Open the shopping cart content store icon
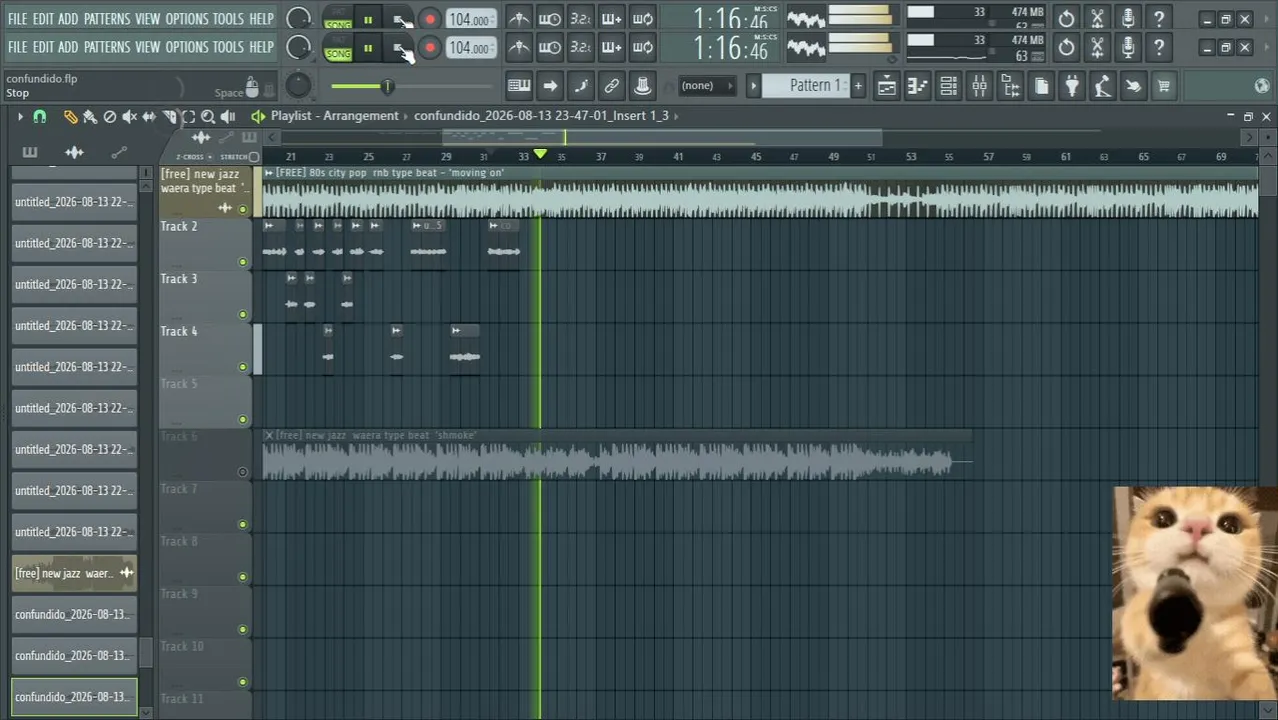 1164,86
